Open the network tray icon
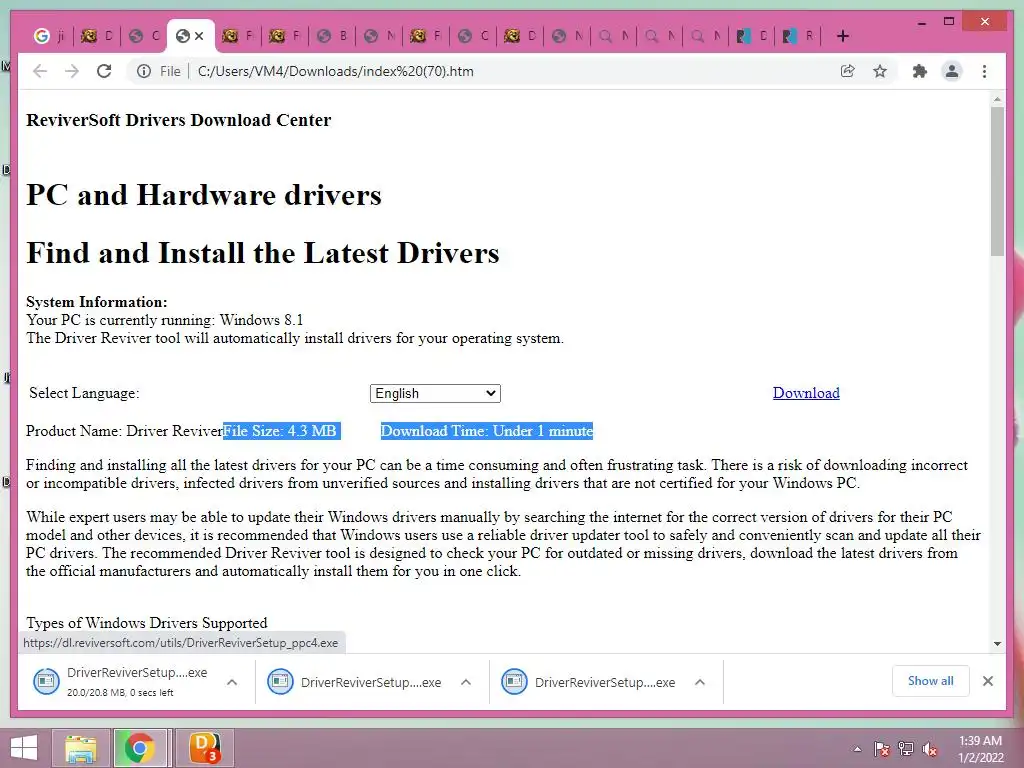 (906, 749)
